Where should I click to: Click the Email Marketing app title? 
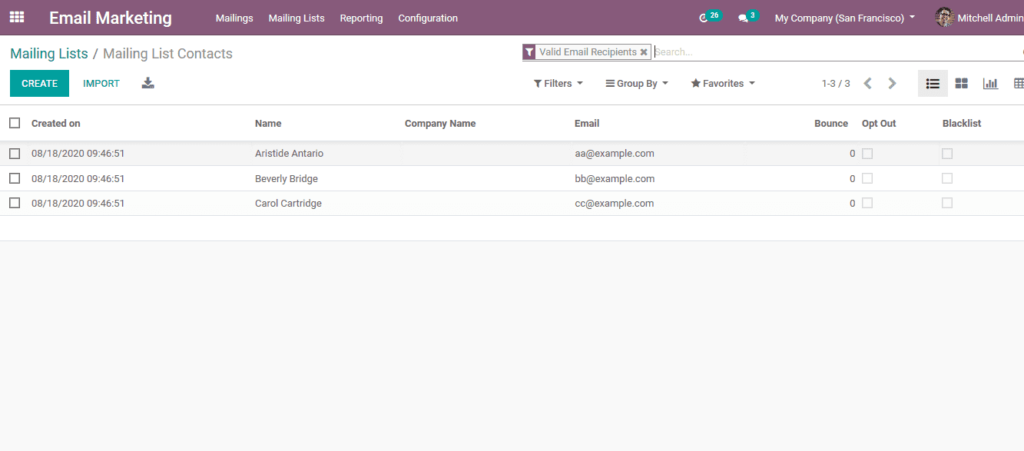click(x=110, y=18)
